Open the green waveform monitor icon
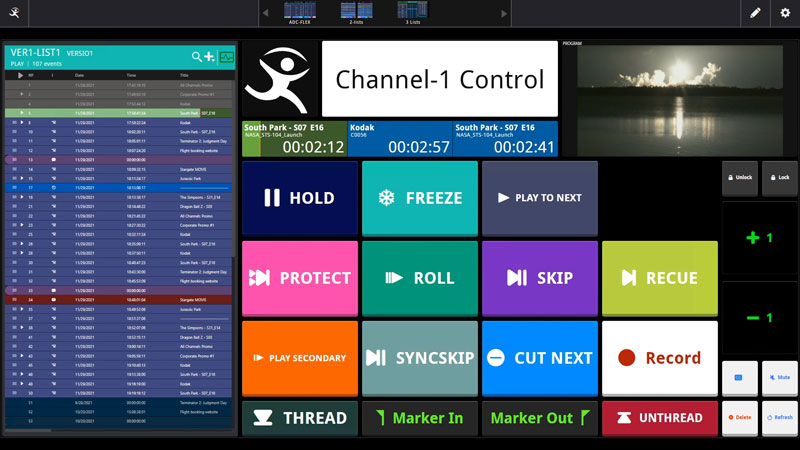 (x=227, y=57)
